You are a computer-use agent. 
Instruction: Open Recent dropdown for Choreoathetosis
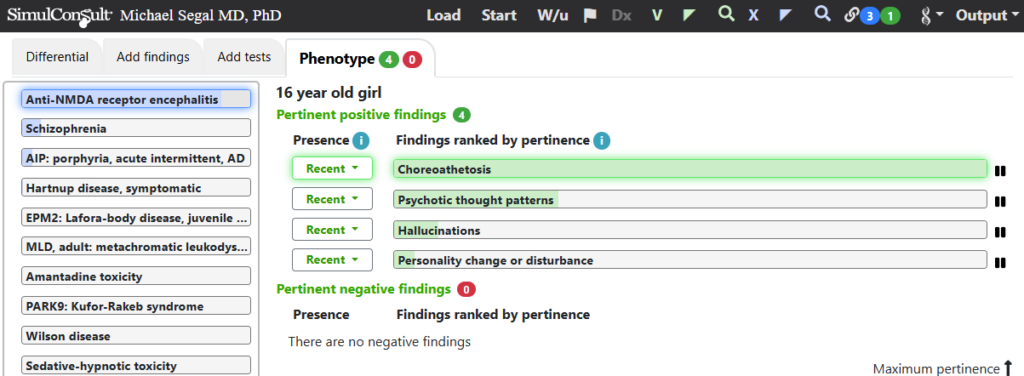(x=332, y=168)
